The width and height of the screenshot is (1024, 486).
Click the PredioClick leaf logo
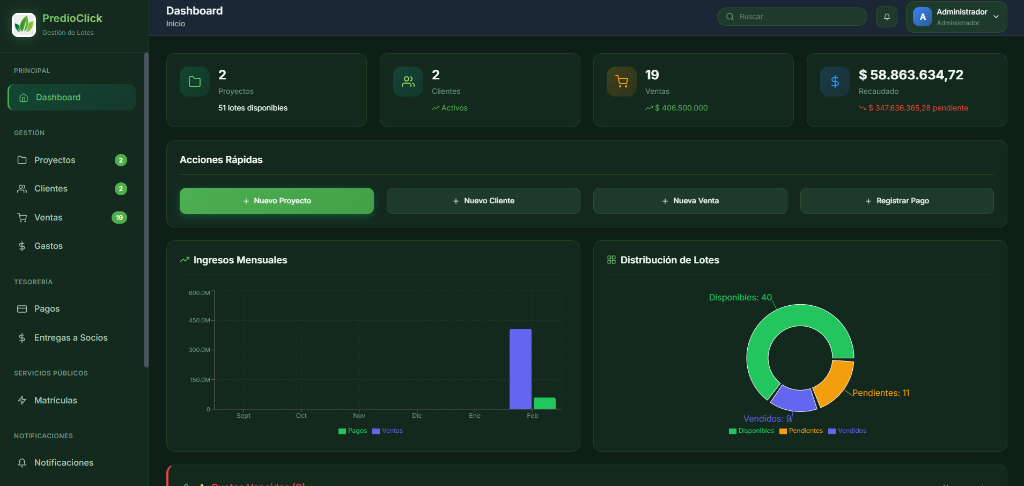tap(24, 25)
